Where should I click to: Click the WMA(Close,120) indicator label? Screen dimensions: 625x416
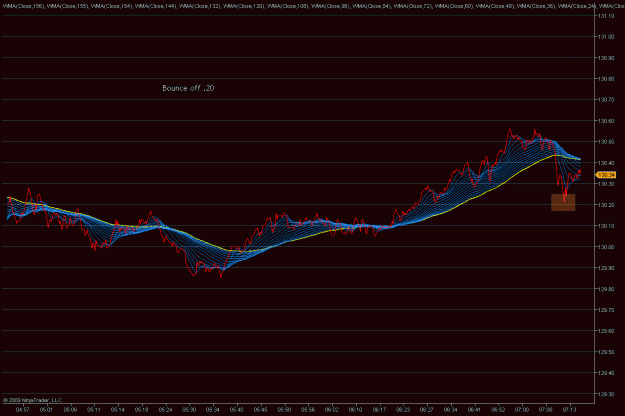(x=244, y=6)
